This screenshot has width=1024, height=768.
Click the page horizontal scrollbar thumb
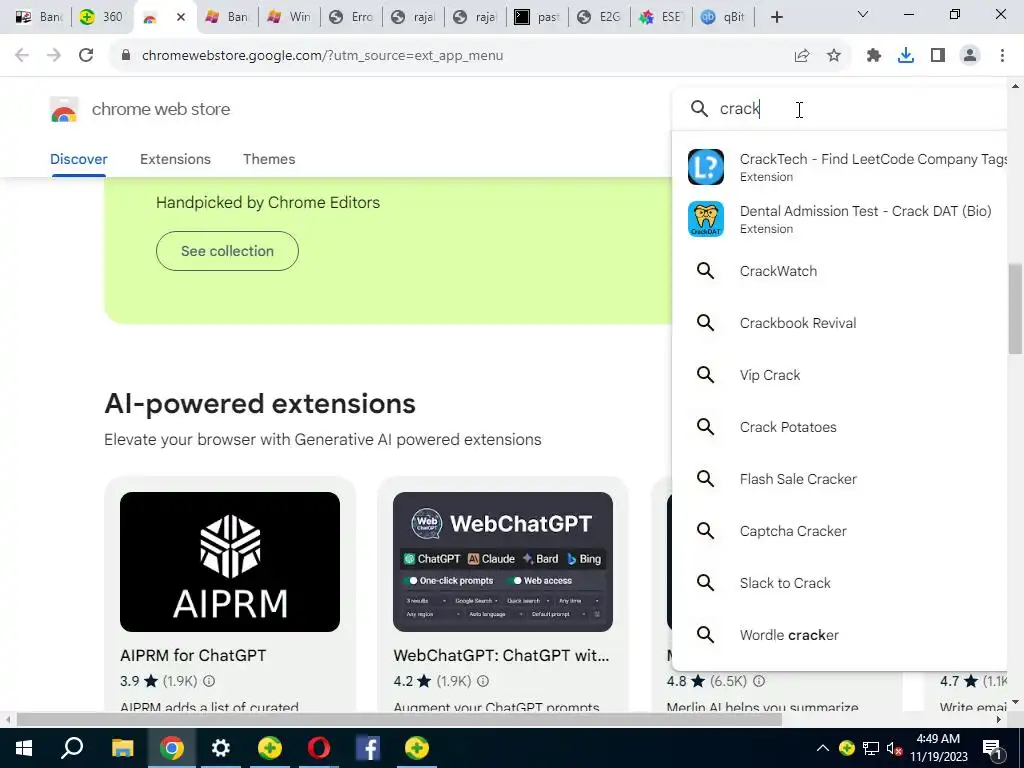click(399, 720)
